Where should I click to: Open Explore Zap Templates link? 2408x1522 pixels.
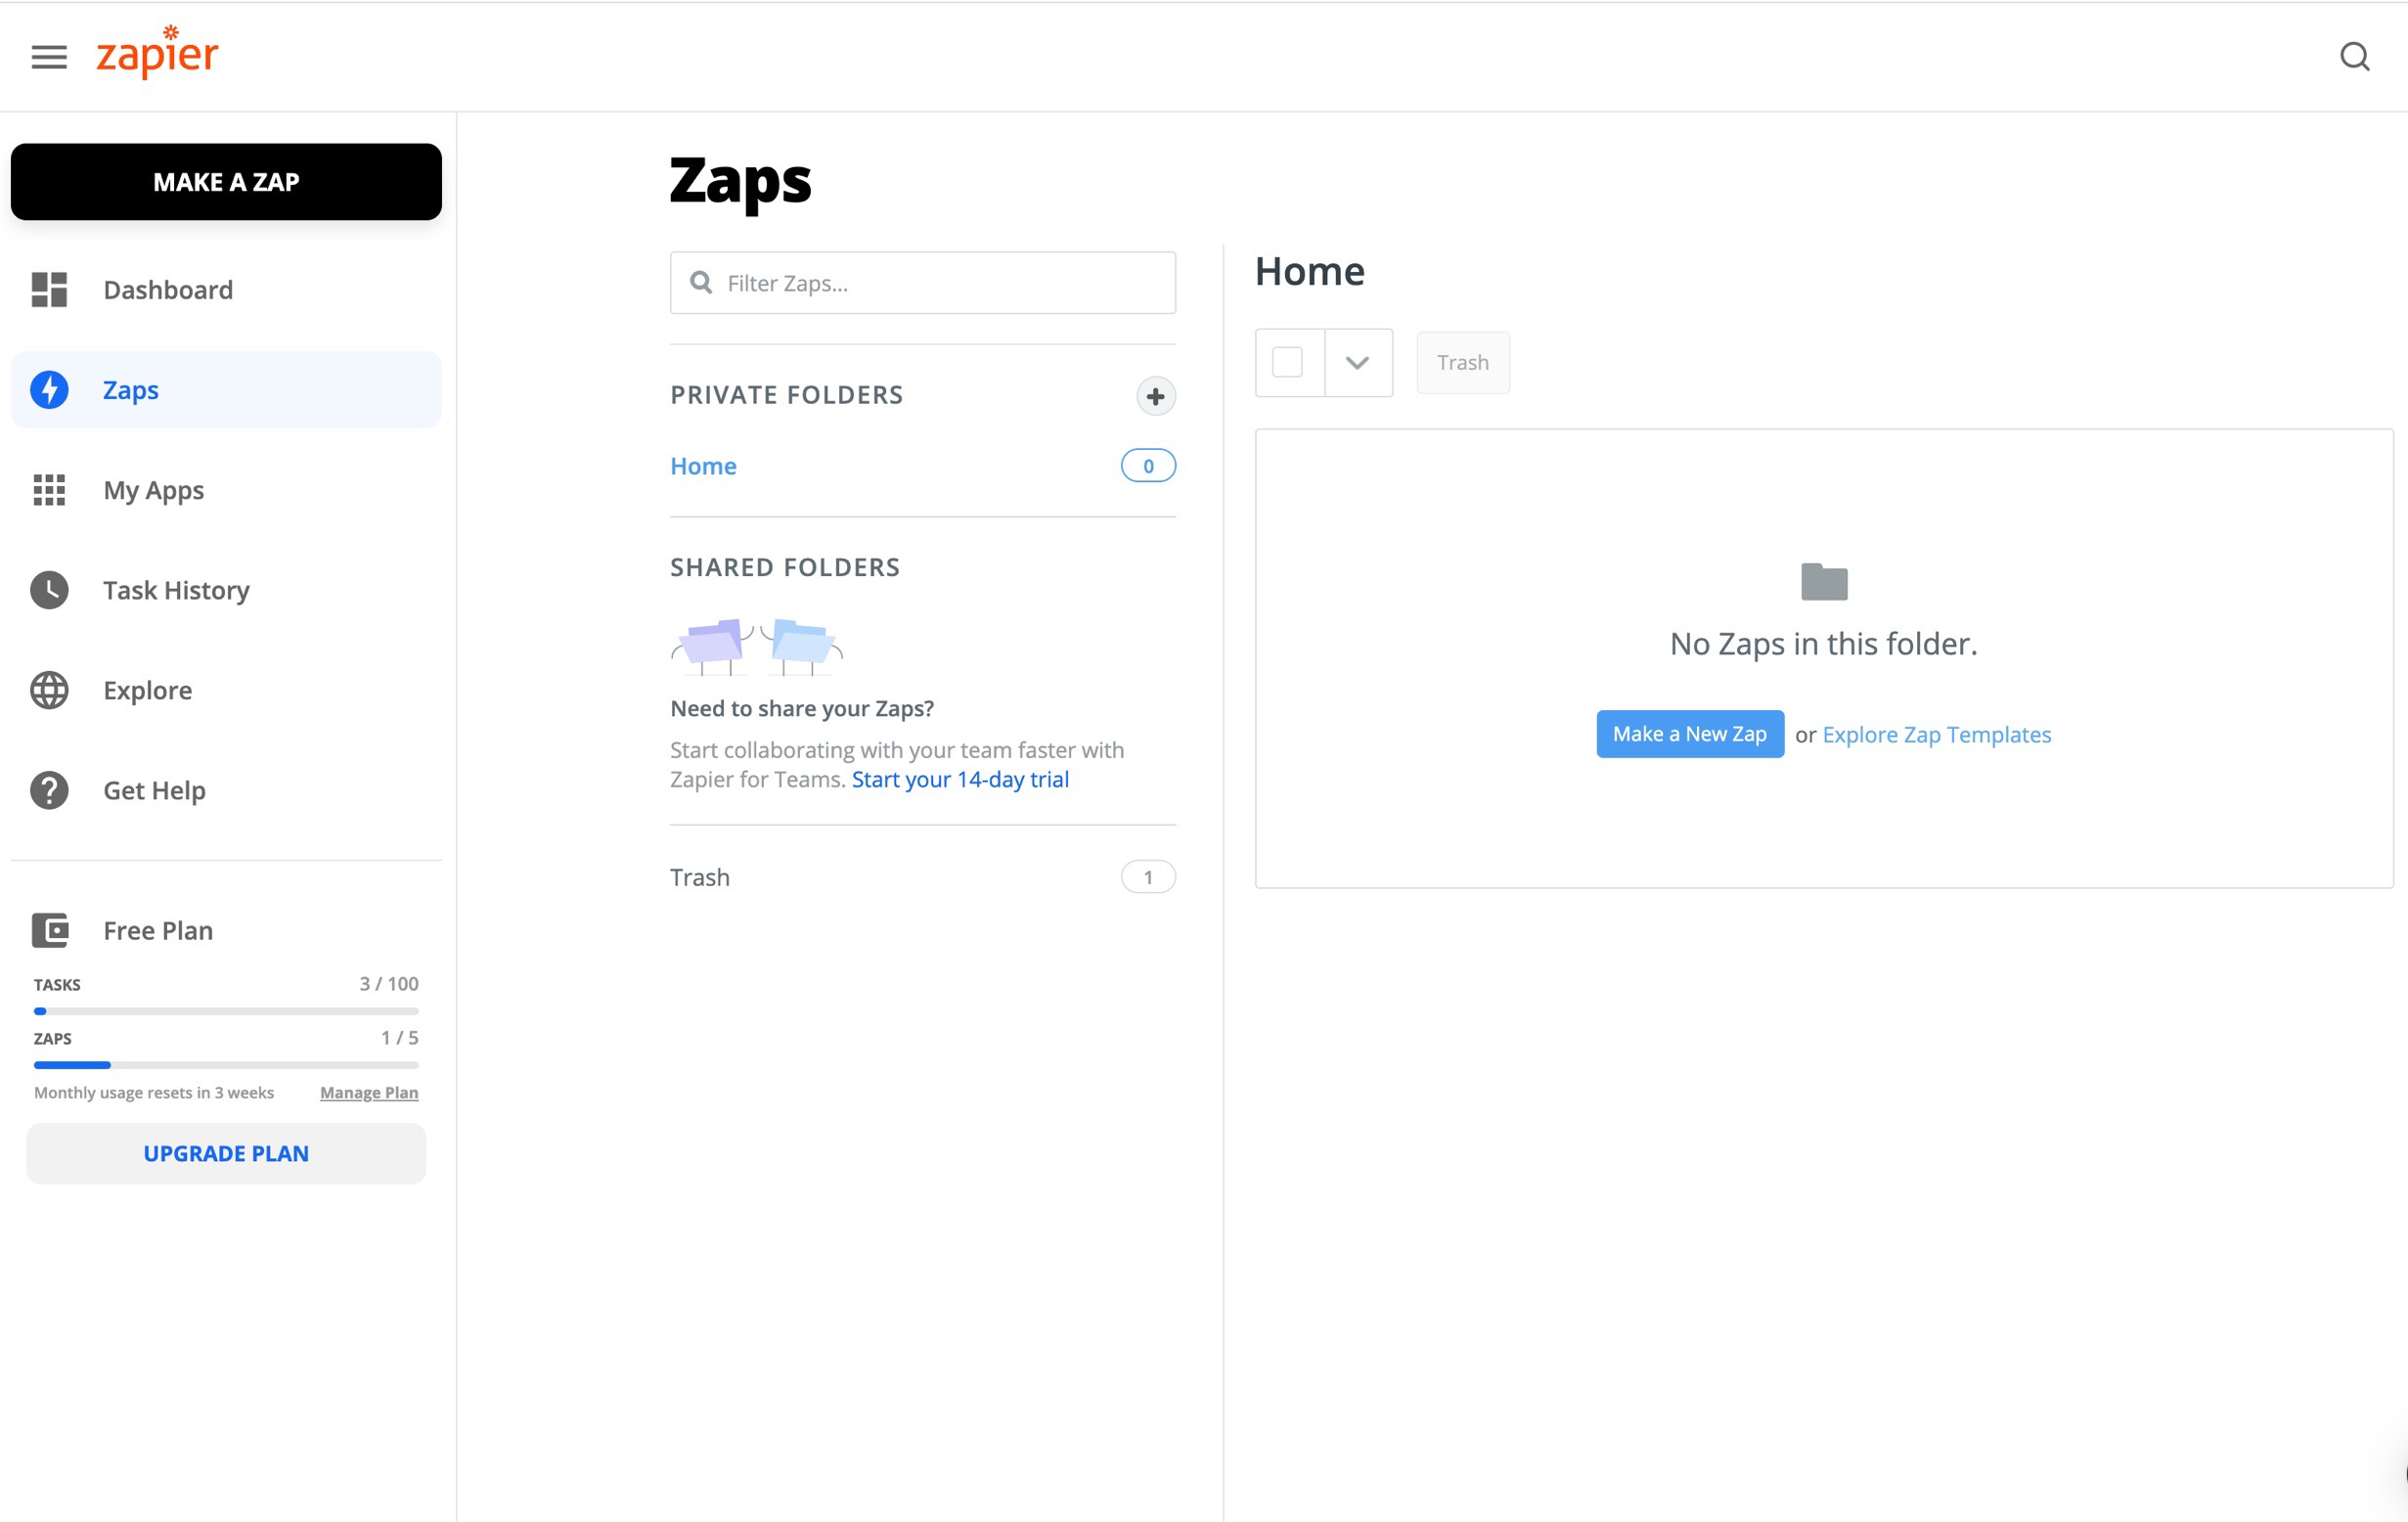click(x=1935, y=733)
